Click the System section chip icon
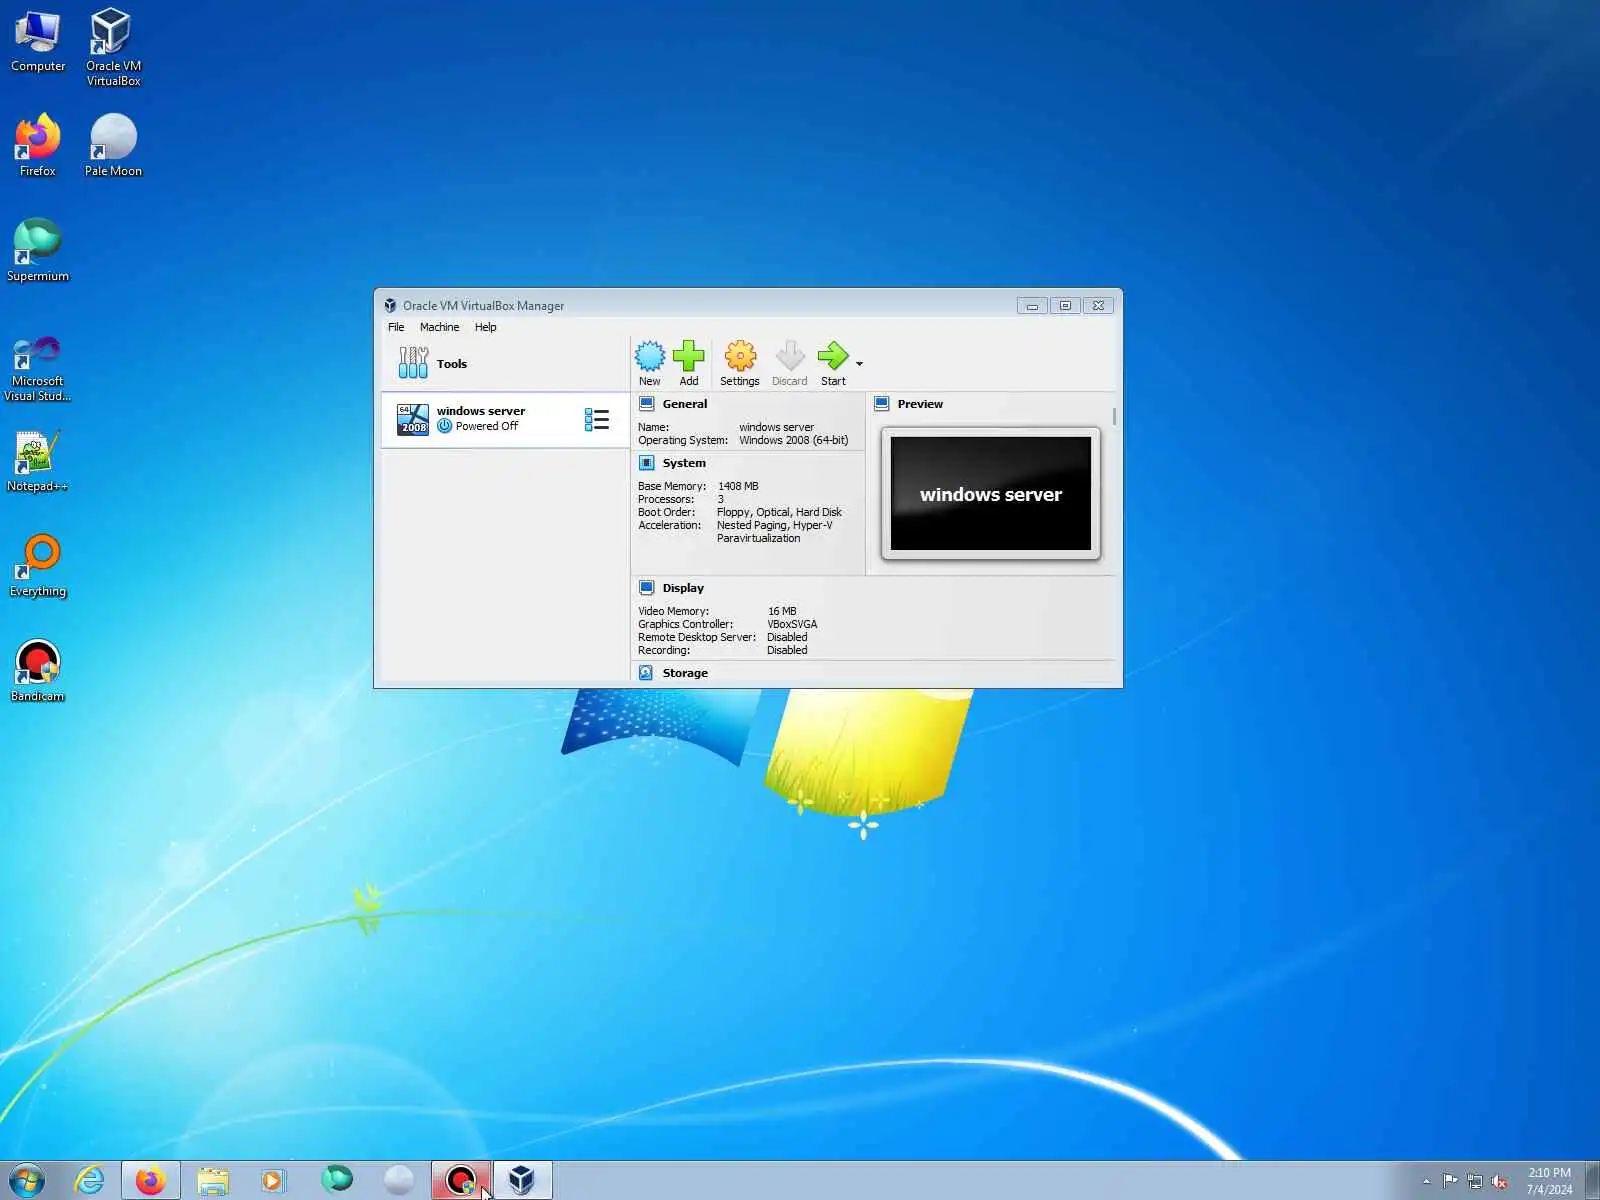The image size is (1600, 1200). (x=646, y=463)
